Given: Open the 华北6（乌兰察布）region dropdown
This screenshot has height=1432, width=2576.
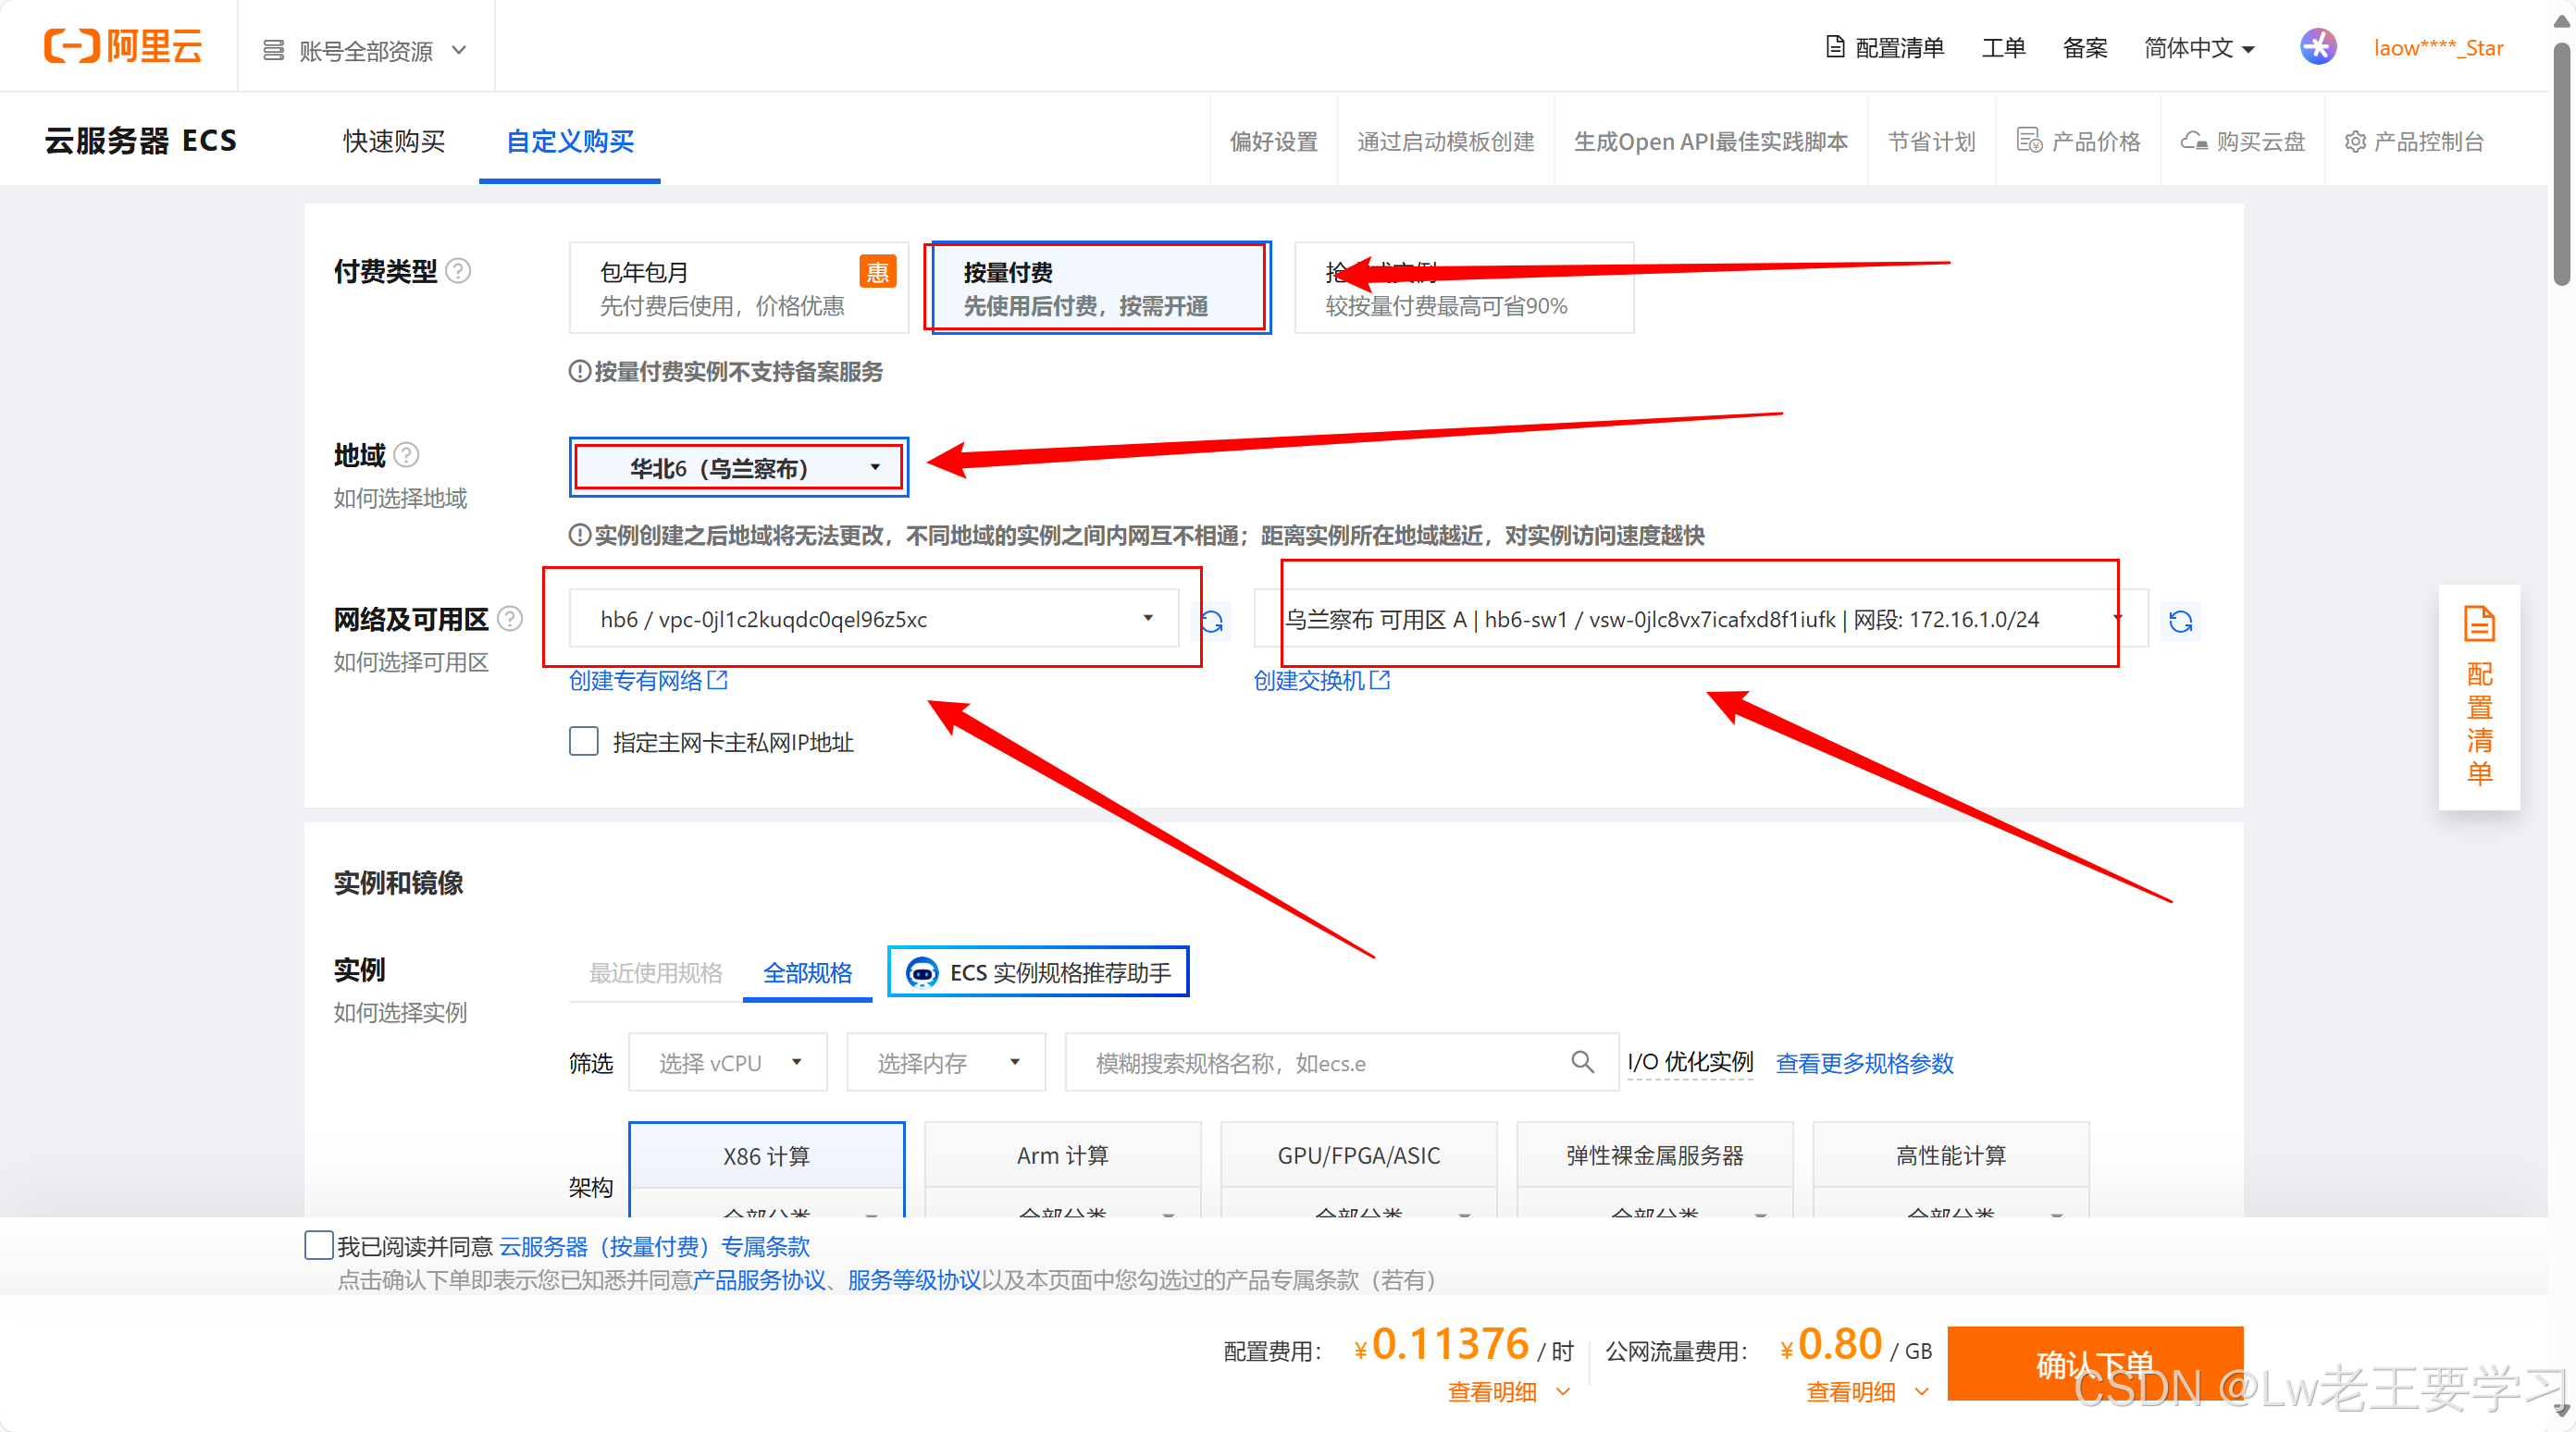Looking at the screenshot, I should (738, 467).
